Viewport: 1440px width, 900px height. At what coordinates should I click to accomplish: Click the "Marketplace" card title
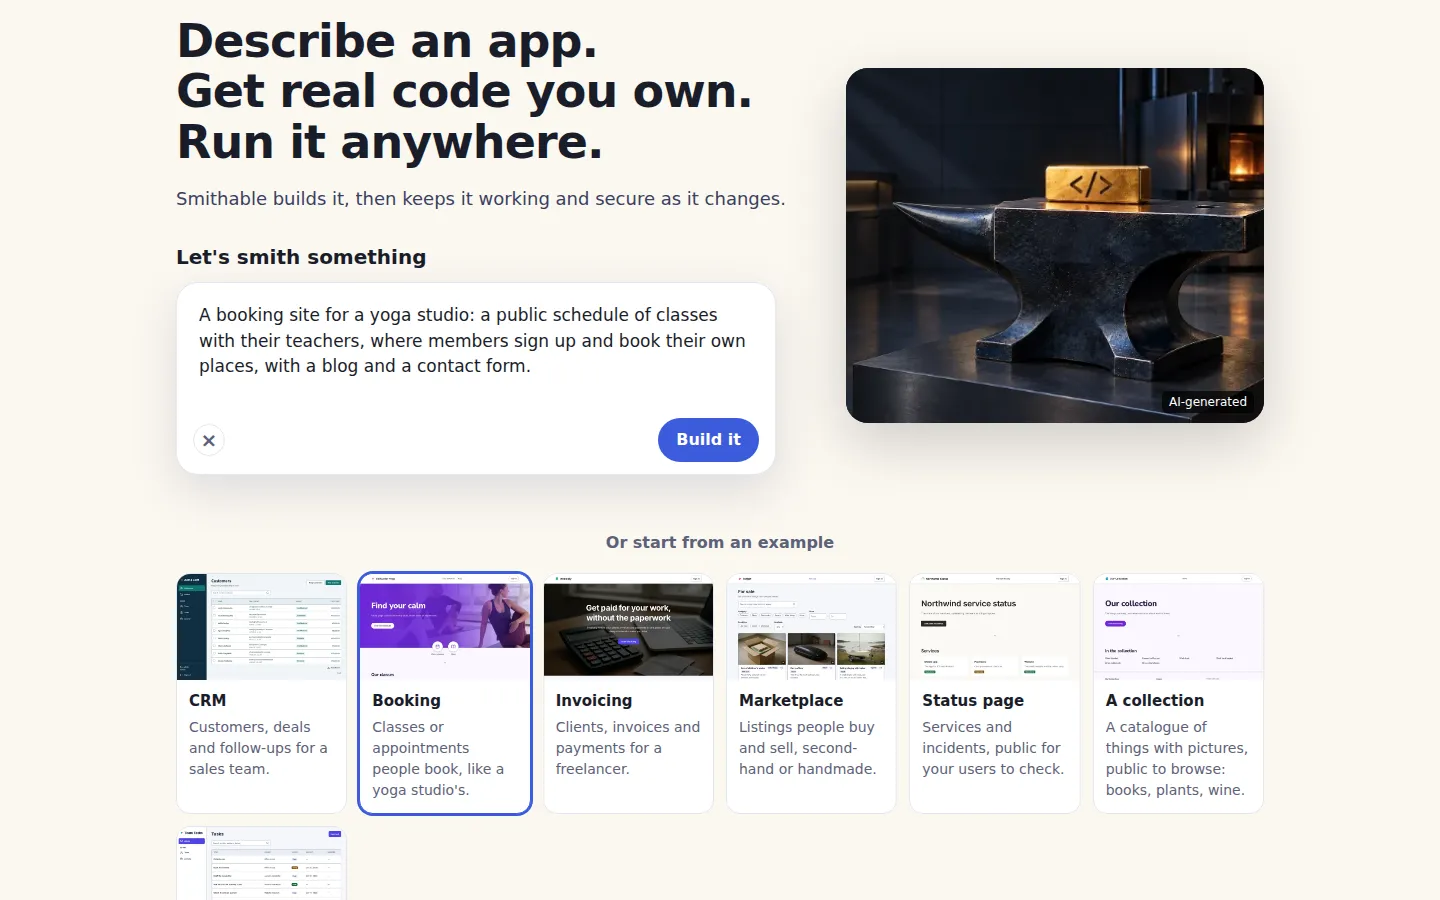click(791, 701)
